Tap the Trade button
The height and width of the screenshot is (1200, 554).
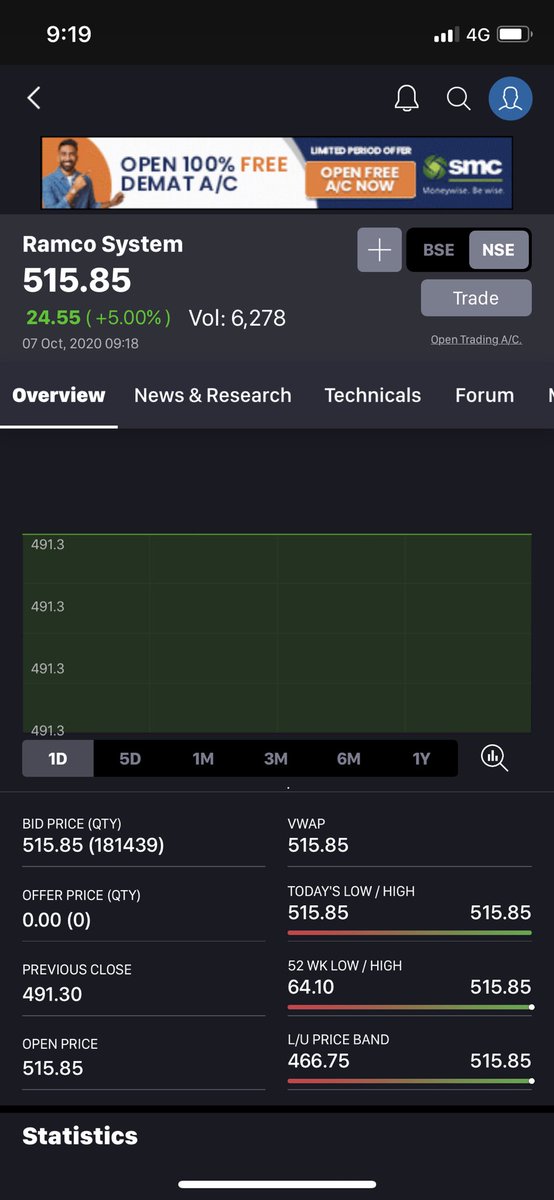pos(476,298)
